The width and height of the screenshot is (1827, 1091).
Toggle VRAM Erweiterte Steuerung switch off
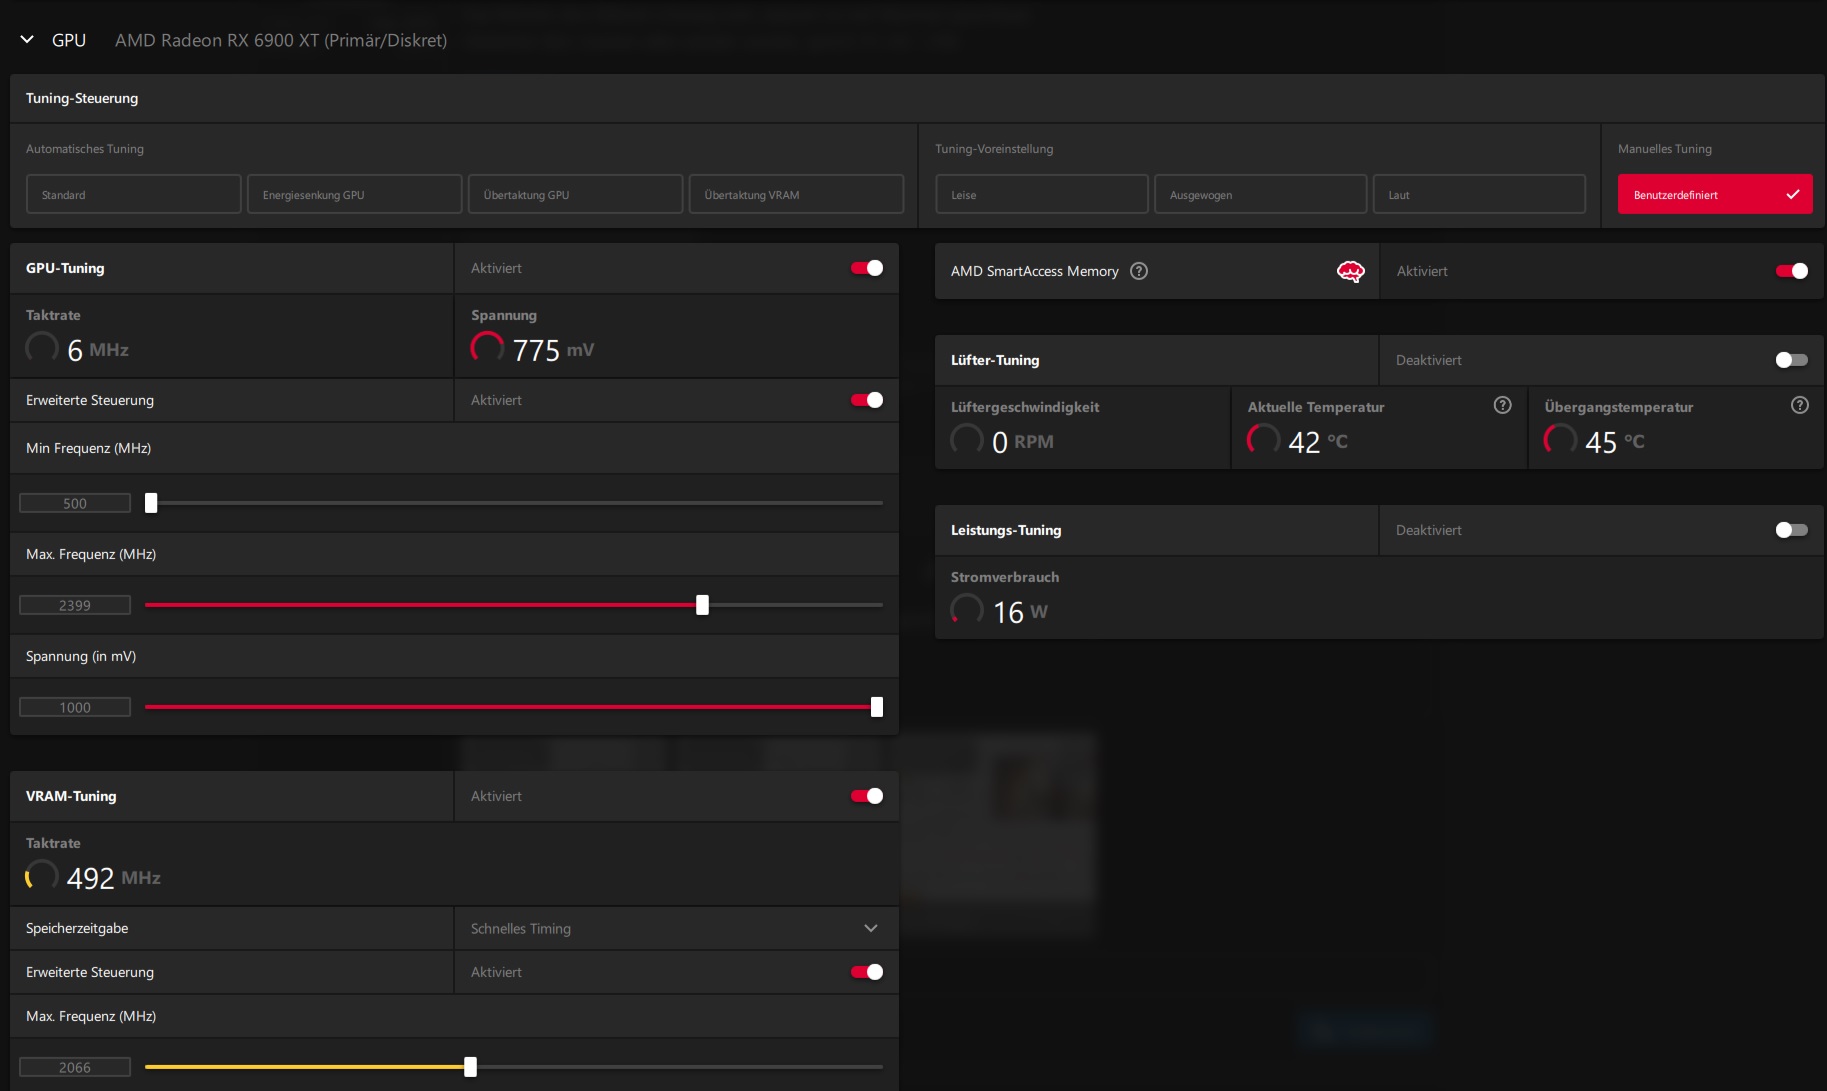(867, 972)
